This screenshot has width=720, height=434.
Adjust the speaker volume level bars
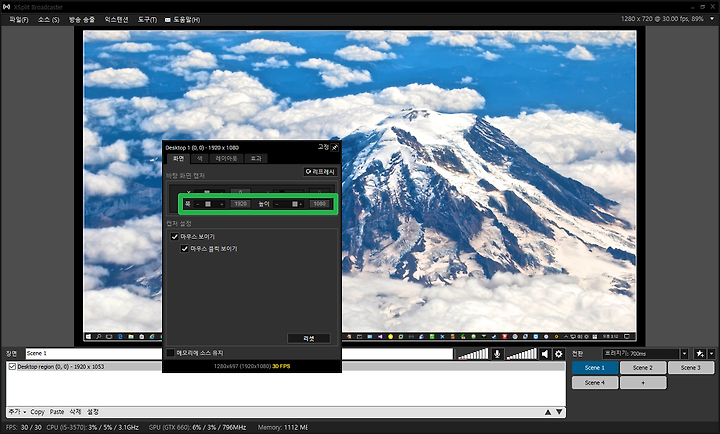[x=521, y=354]
